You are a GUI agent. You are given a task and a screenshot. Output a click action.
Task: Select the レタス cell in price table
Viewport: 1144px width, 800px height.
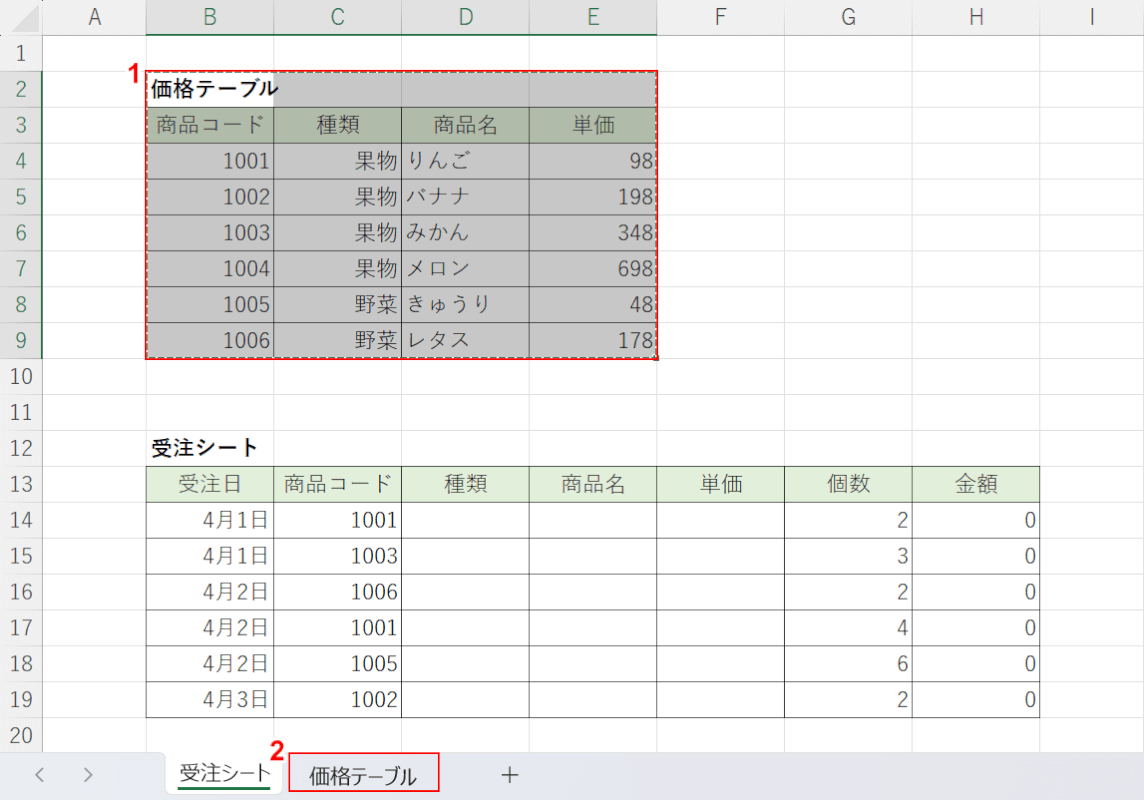coord(465,341)
